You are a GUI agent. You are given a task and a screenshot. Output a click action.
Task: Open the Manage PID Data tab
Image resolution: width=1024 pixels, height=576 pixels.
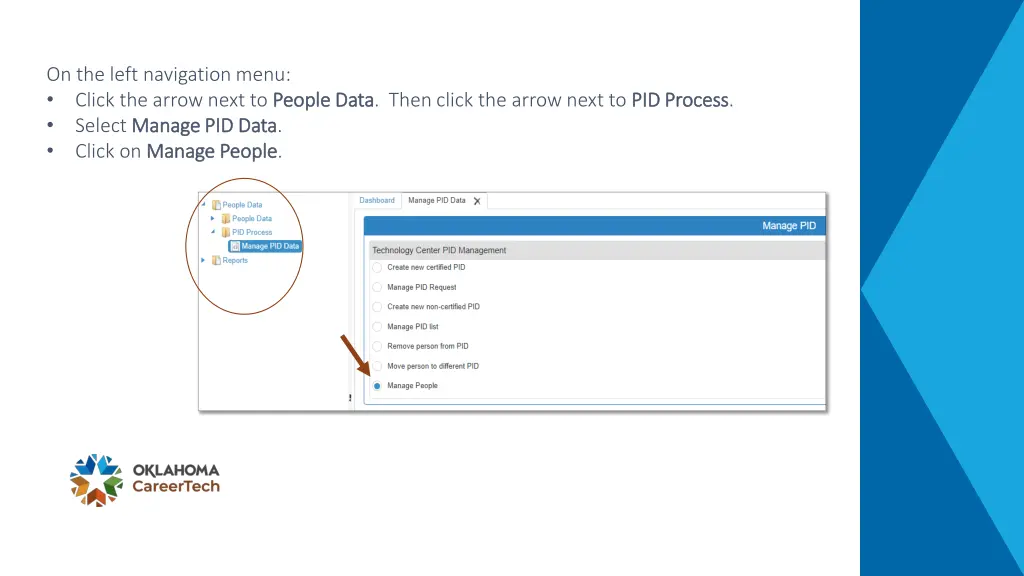[437, 200]
